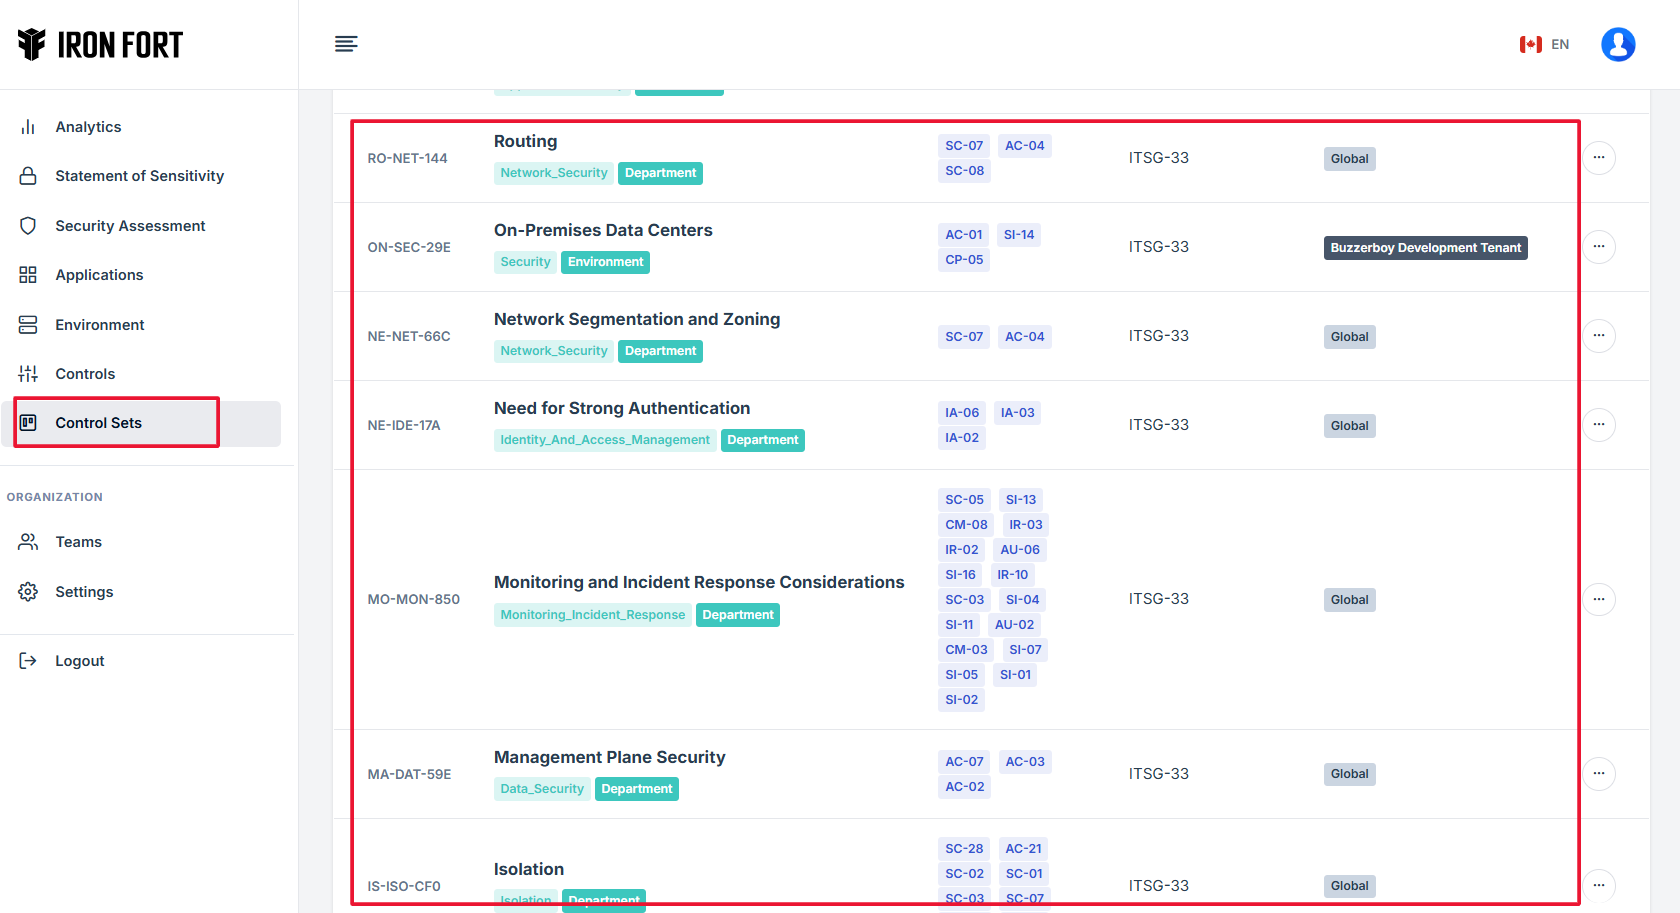Viewport: 1680px width, 913px height.
Task: Select Control Sets in sidebar
Action: click(x=98, y=423)
